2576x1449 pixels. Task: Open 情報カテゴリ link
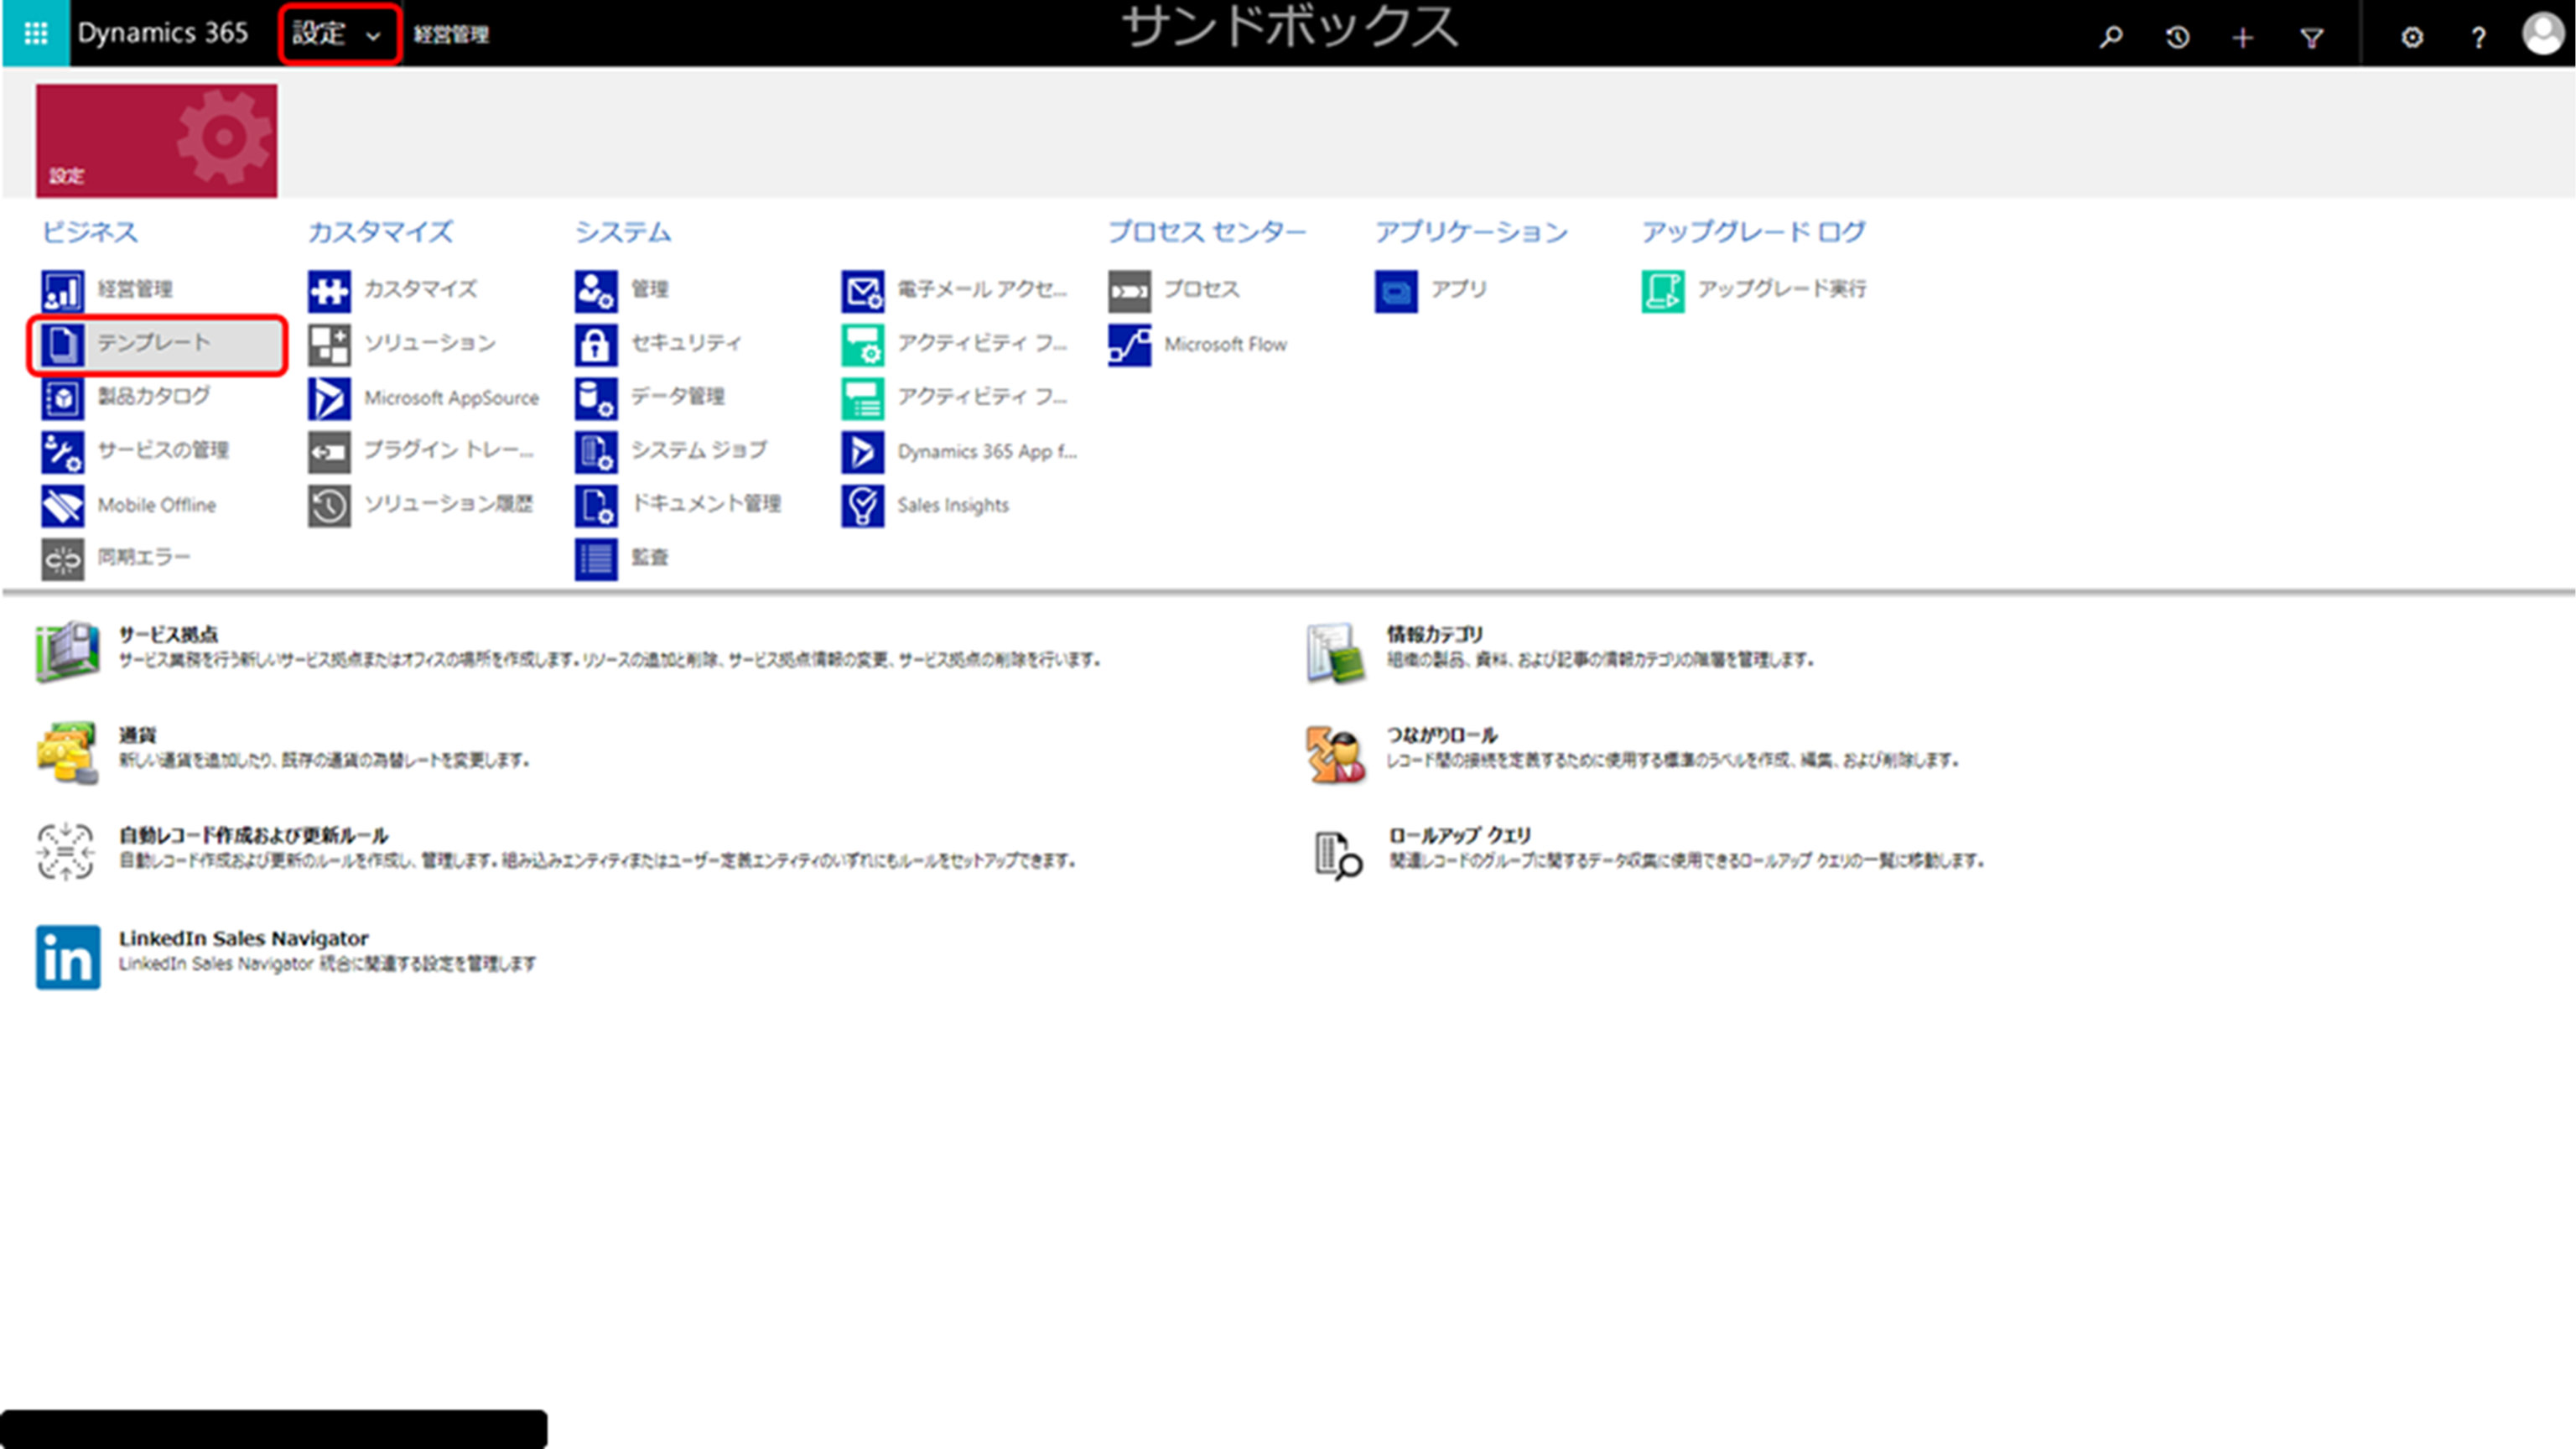click(x=1435, y=634)
